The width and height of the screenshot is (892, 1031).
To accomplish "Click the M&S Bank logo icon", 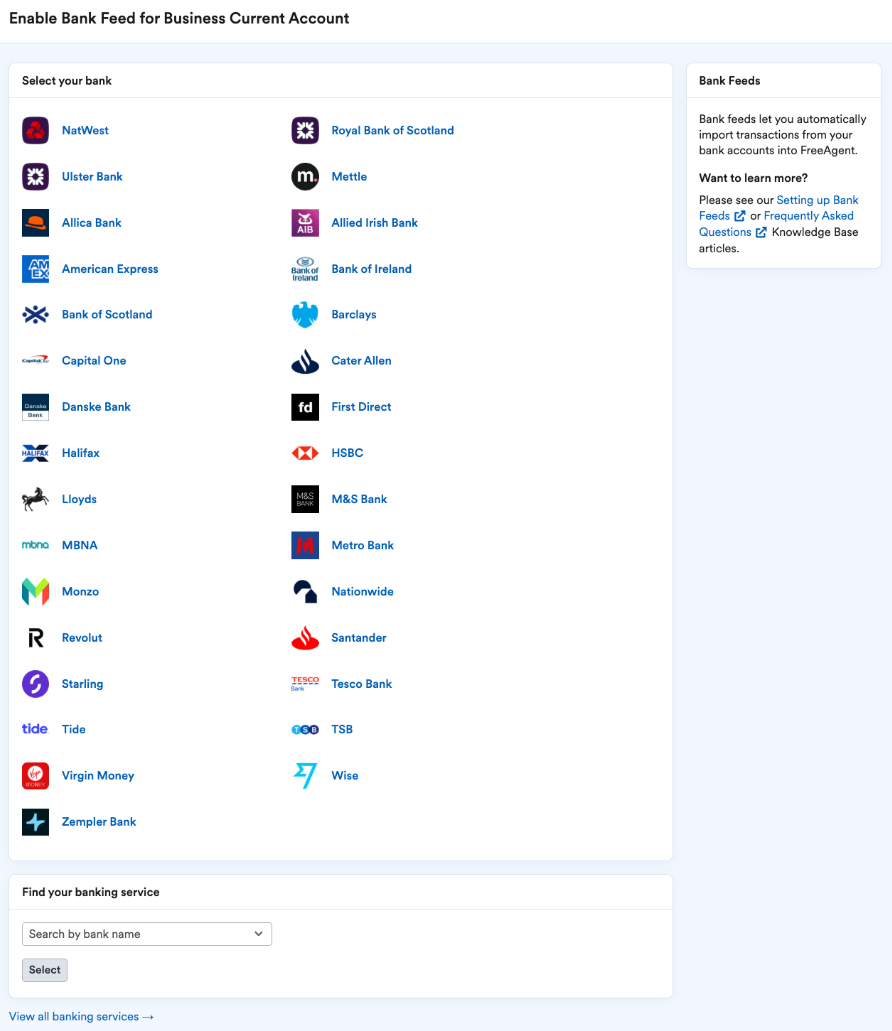I will pyautogui.click(x=305, y=499).
